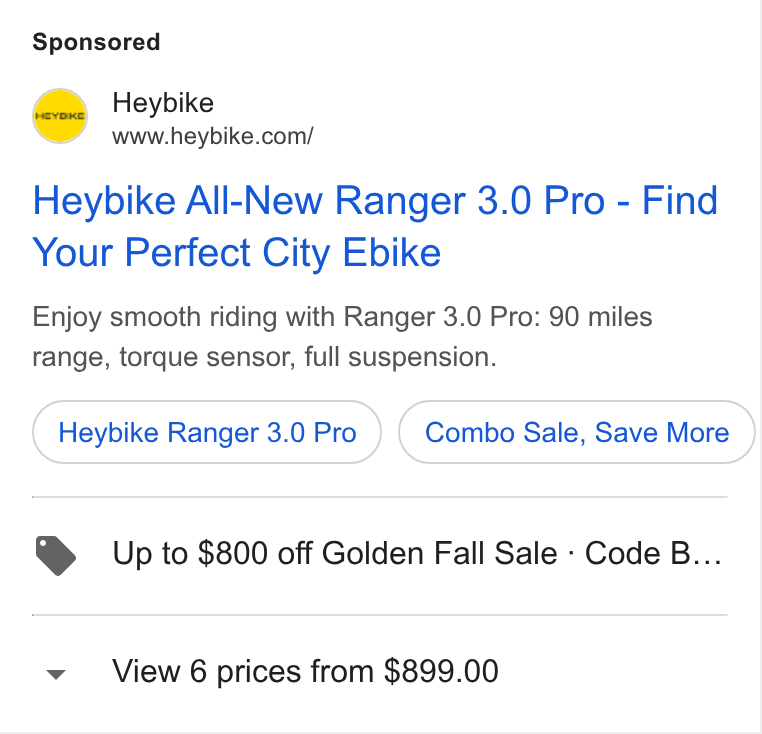Click the ad description about 90 miles range
Image resolution: width=762 pixels, height=734 pixels.
tap(342, 337)
